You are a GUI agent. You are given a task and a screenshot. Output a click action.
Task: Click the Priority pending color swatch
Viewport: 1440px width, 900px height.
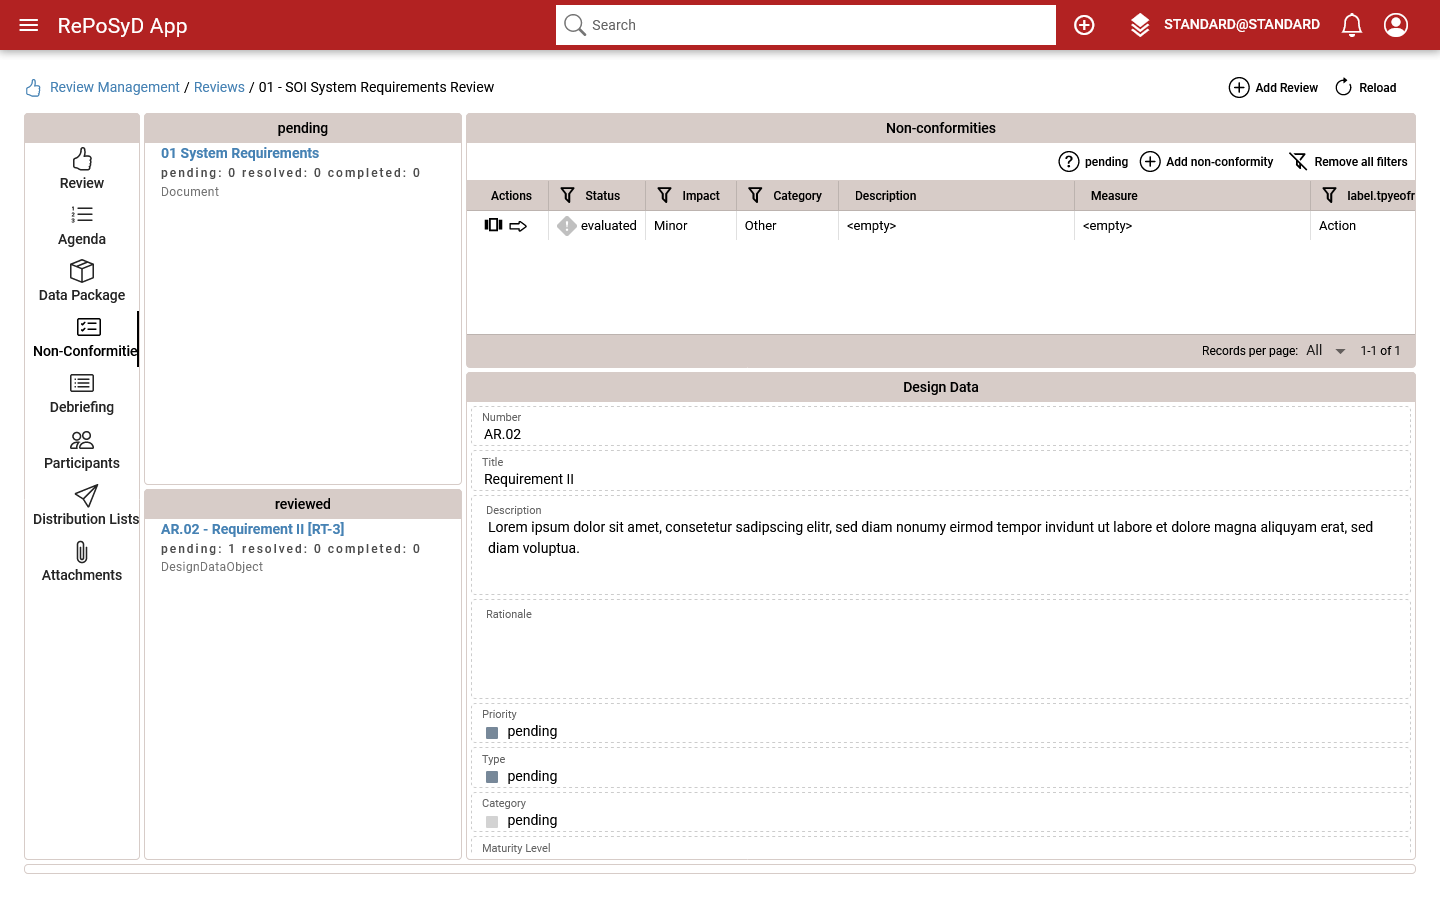click(492, 733)
